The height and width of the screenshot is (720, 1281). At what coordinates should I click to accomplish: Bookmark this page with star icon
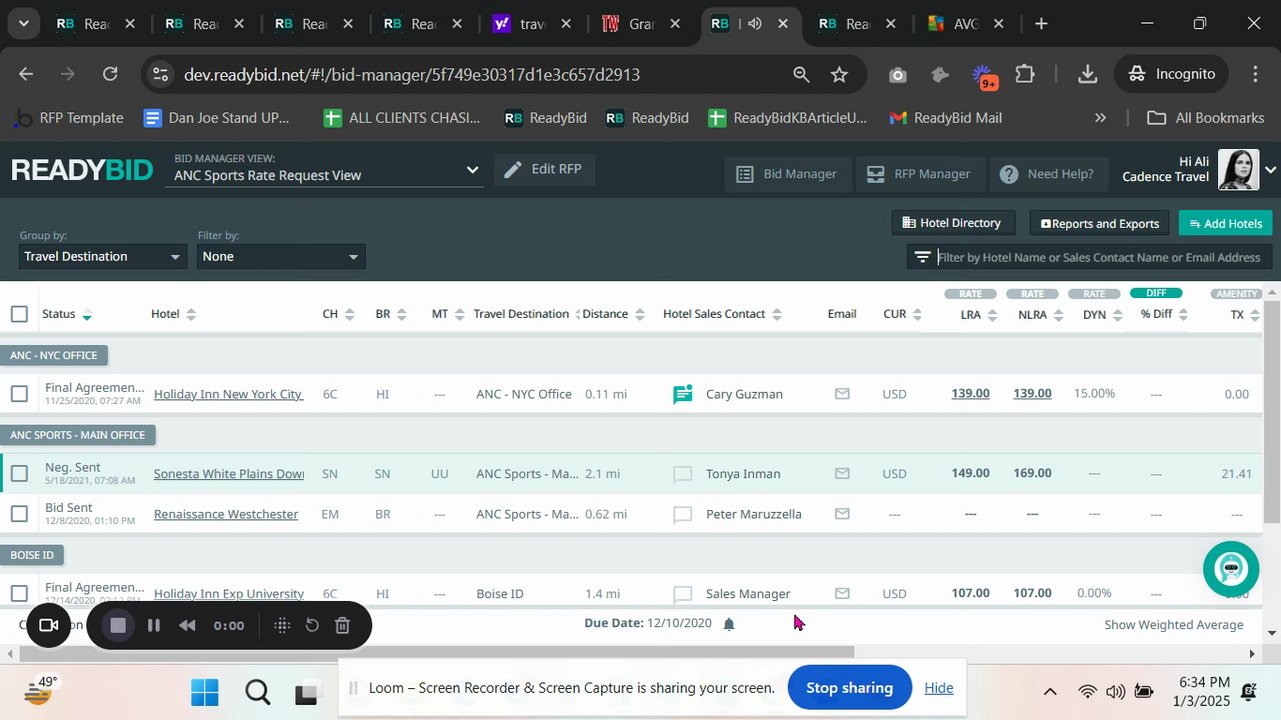coord(839,74)
